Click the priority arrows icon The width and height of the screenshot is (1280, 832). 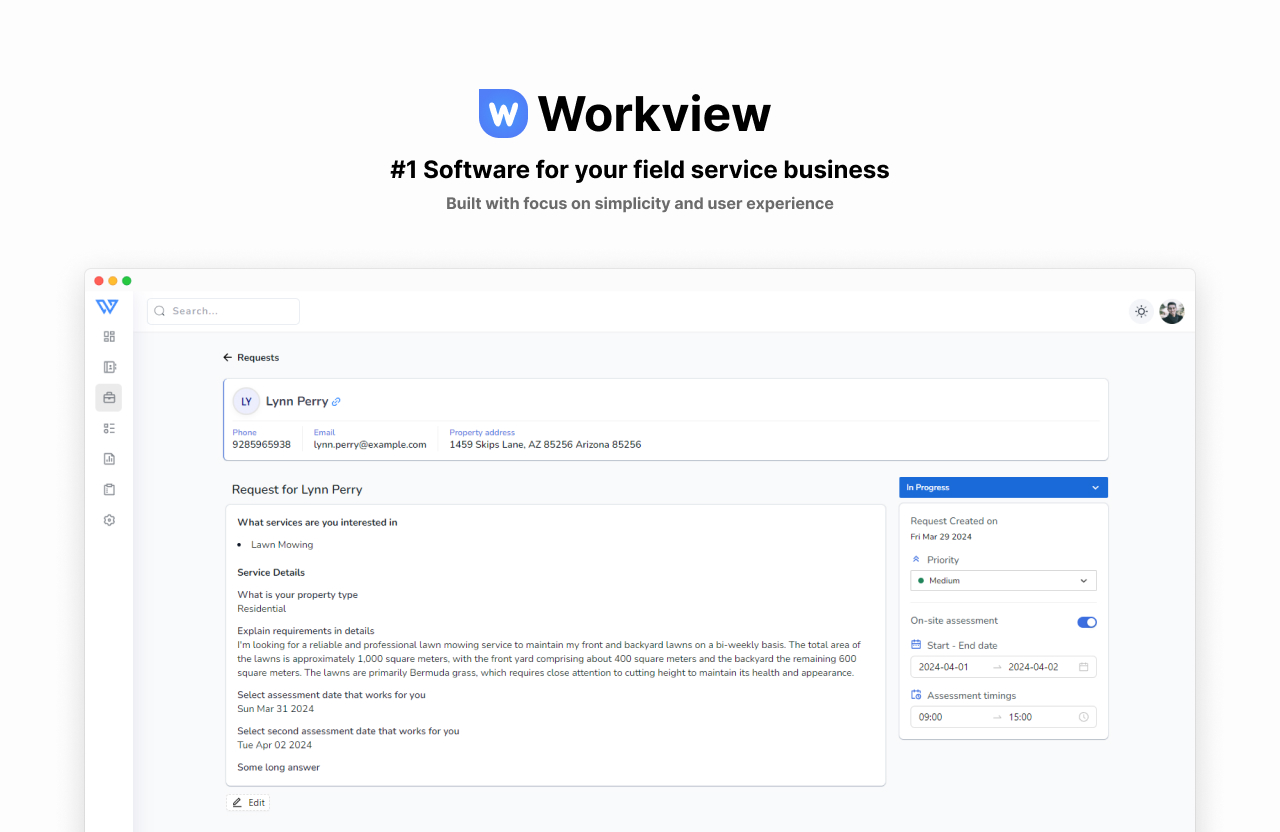coord(916,560)
